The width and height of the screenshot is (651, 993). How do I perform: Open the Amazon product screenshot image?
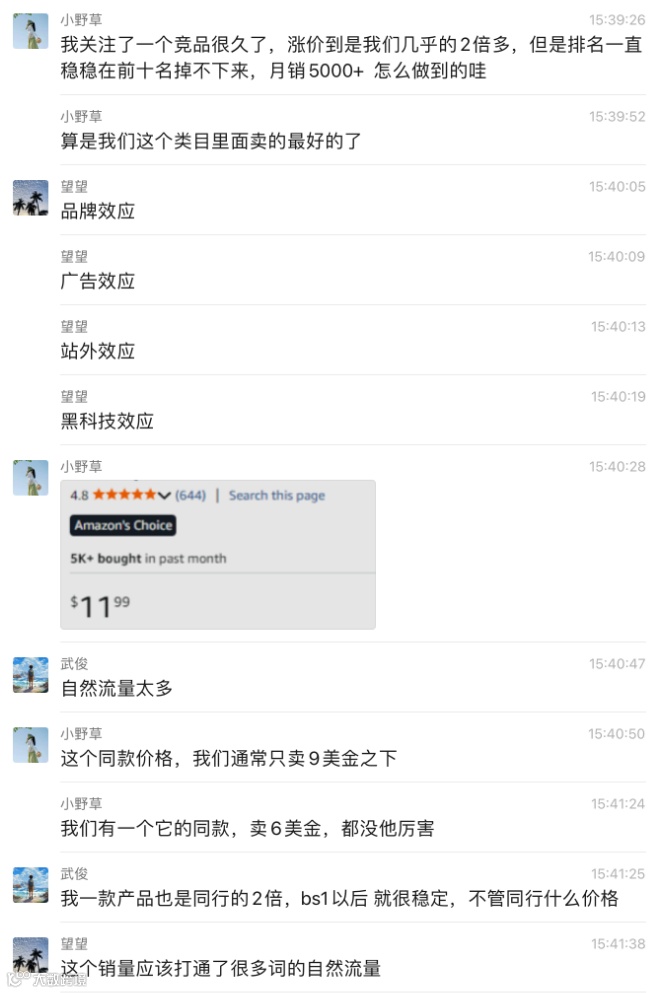click(x=218, y=555)
